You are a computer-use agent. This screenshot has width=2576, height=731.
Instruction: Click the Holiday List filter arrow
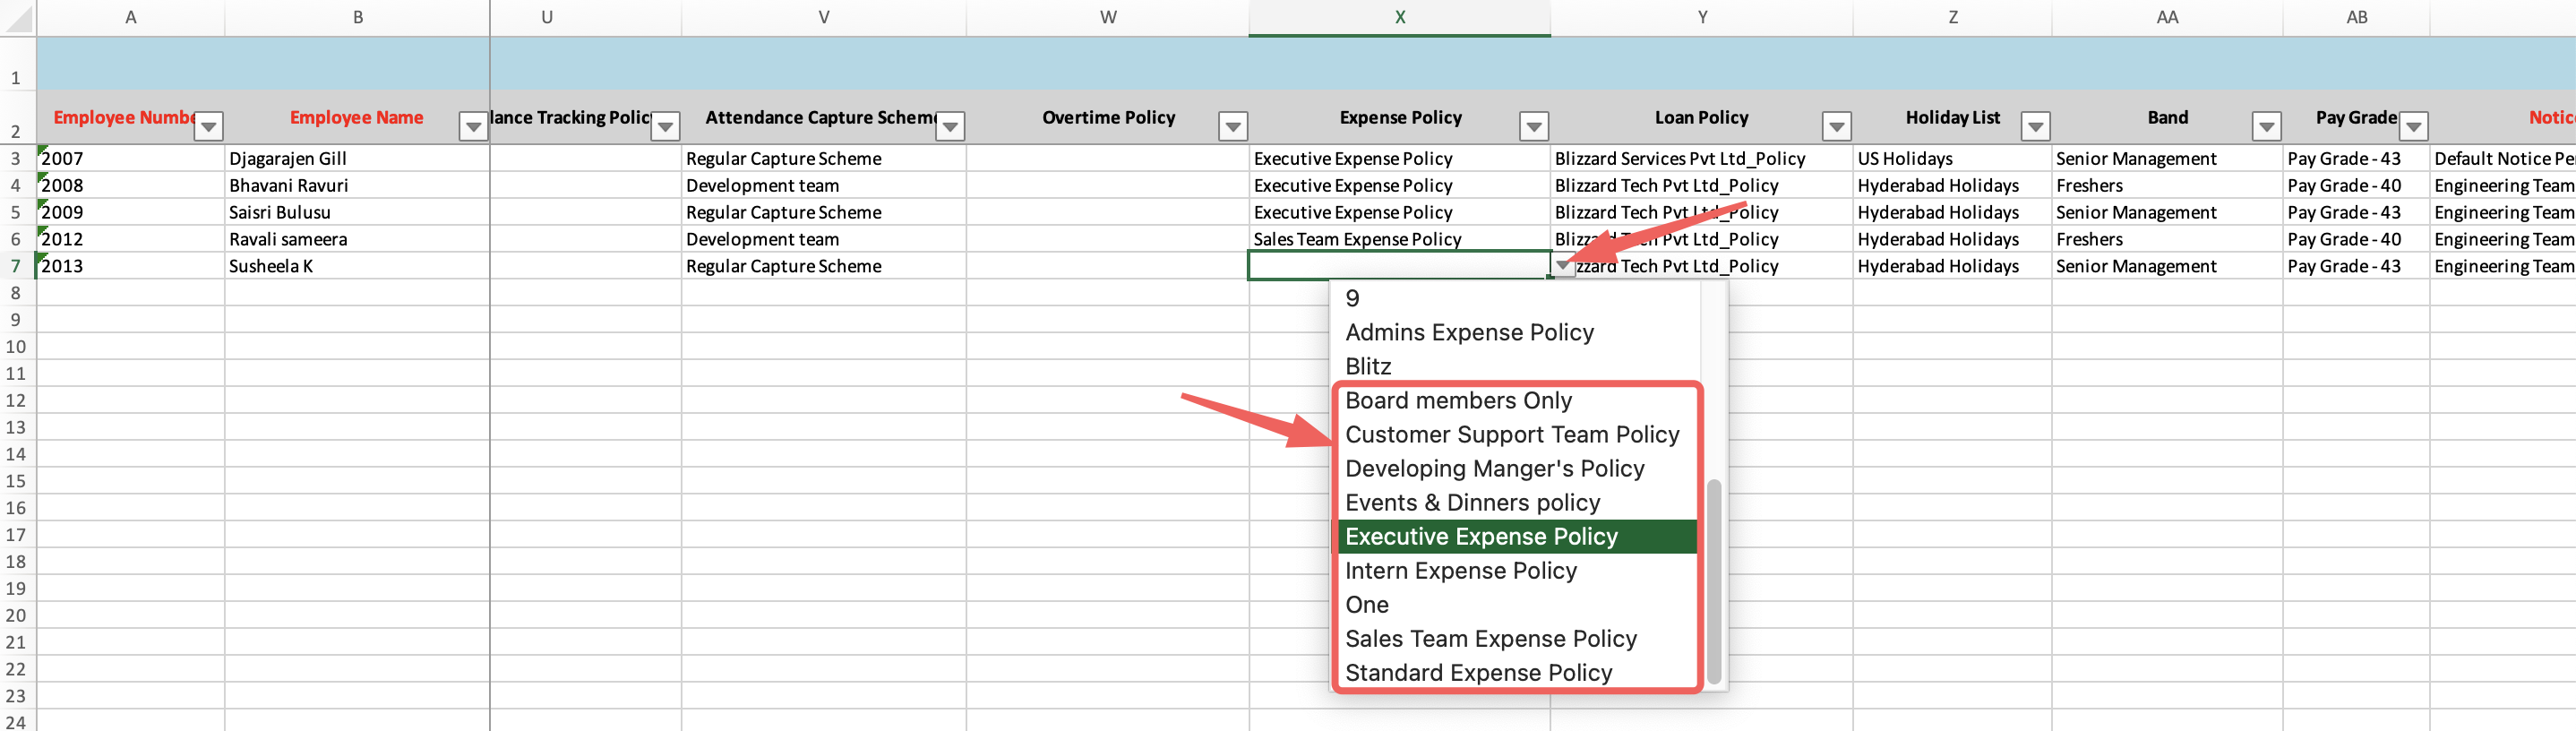point(2035,126)
